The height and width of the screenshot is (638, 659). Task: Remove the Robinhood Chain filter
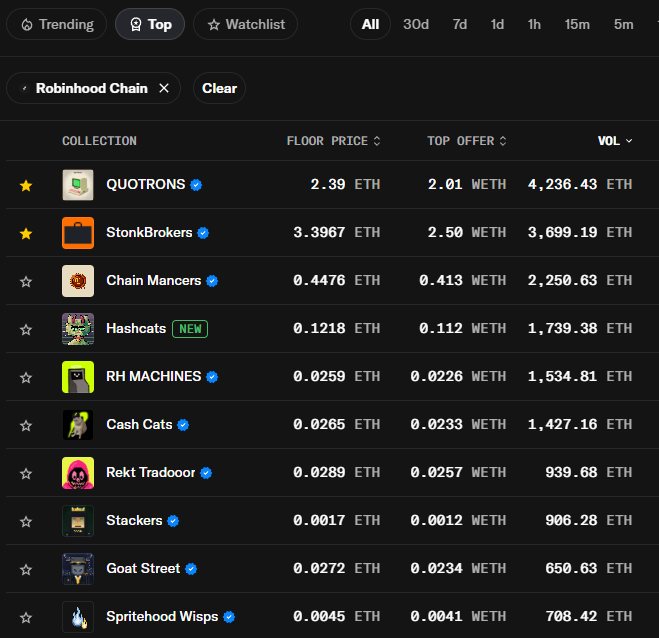(164, 88)
